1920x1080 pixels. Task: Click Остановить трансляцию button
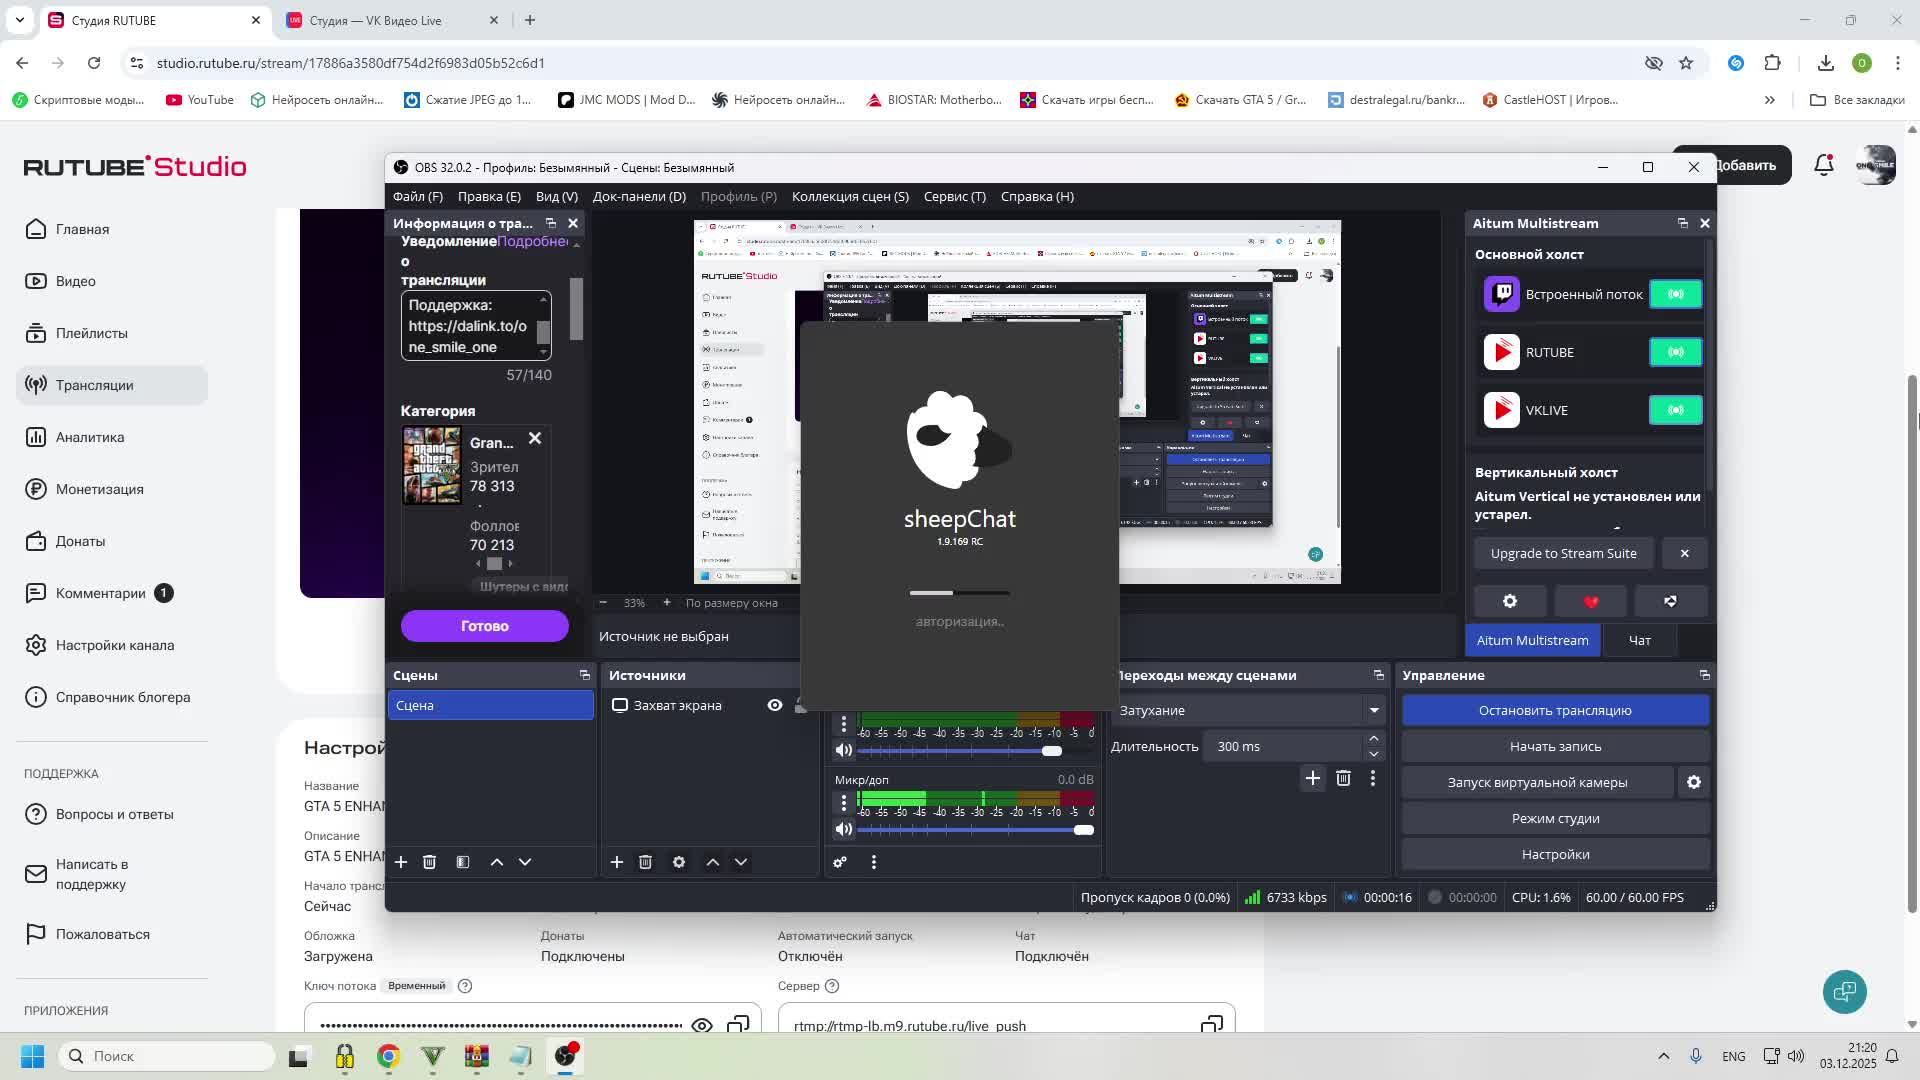click(1555, 711)
